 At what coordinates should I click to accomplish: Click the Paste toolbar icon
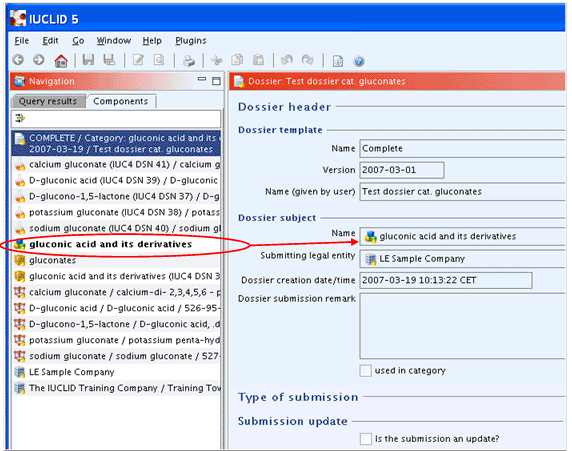[x=258, y=60]
